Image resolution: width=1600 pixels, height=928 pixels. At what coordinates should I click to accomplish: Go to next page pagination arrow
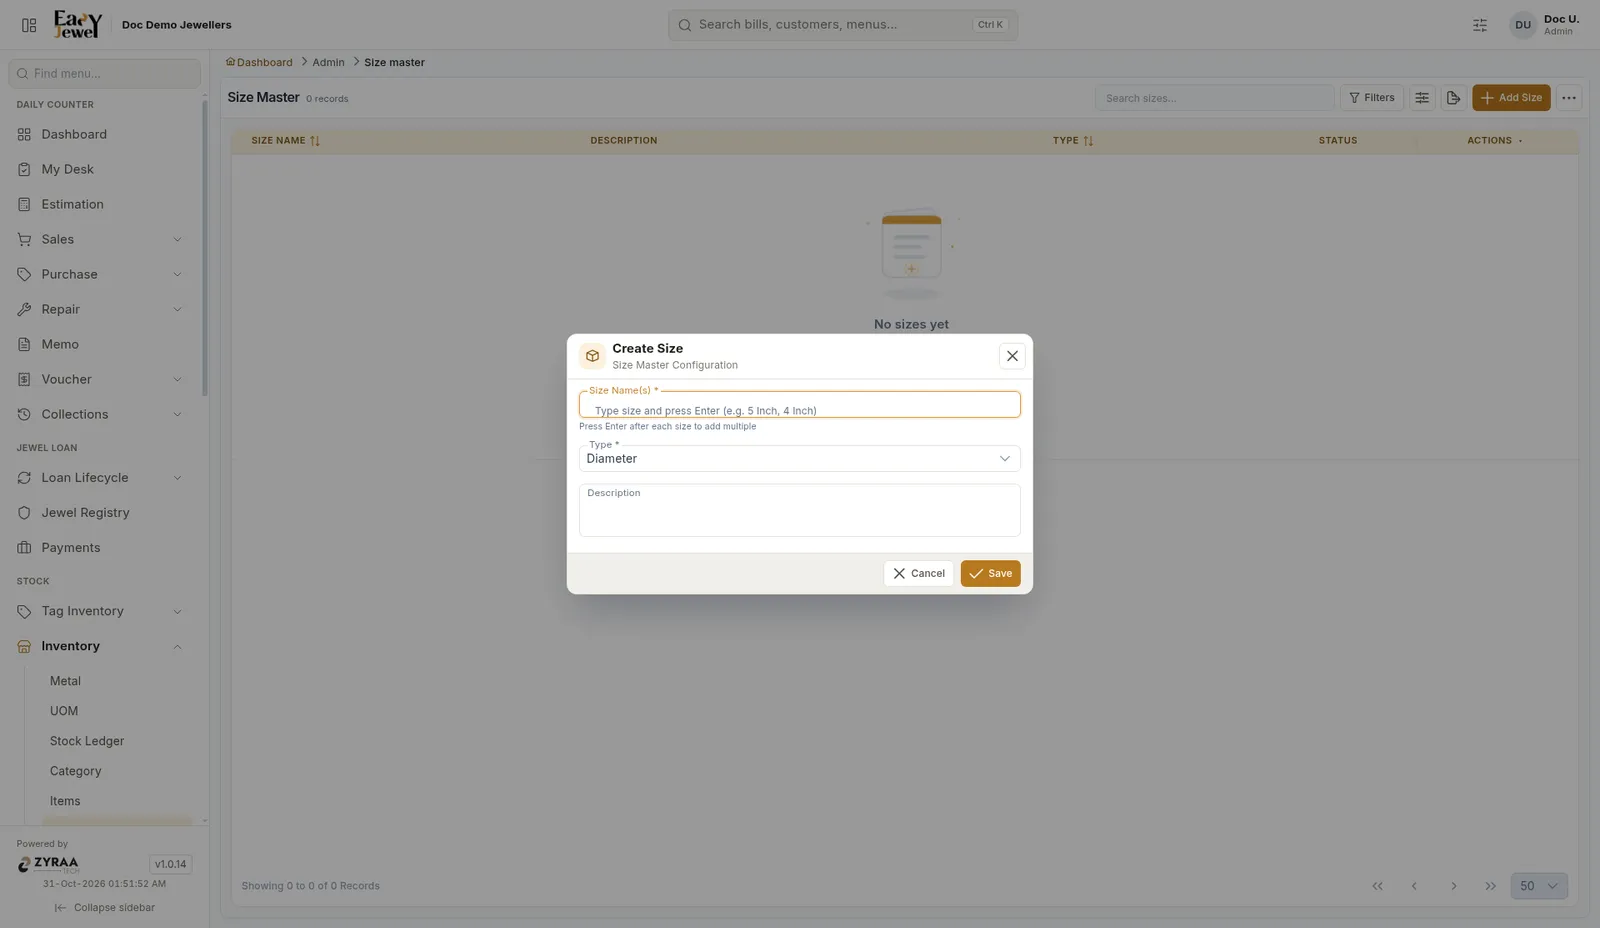coord(1453,886)
